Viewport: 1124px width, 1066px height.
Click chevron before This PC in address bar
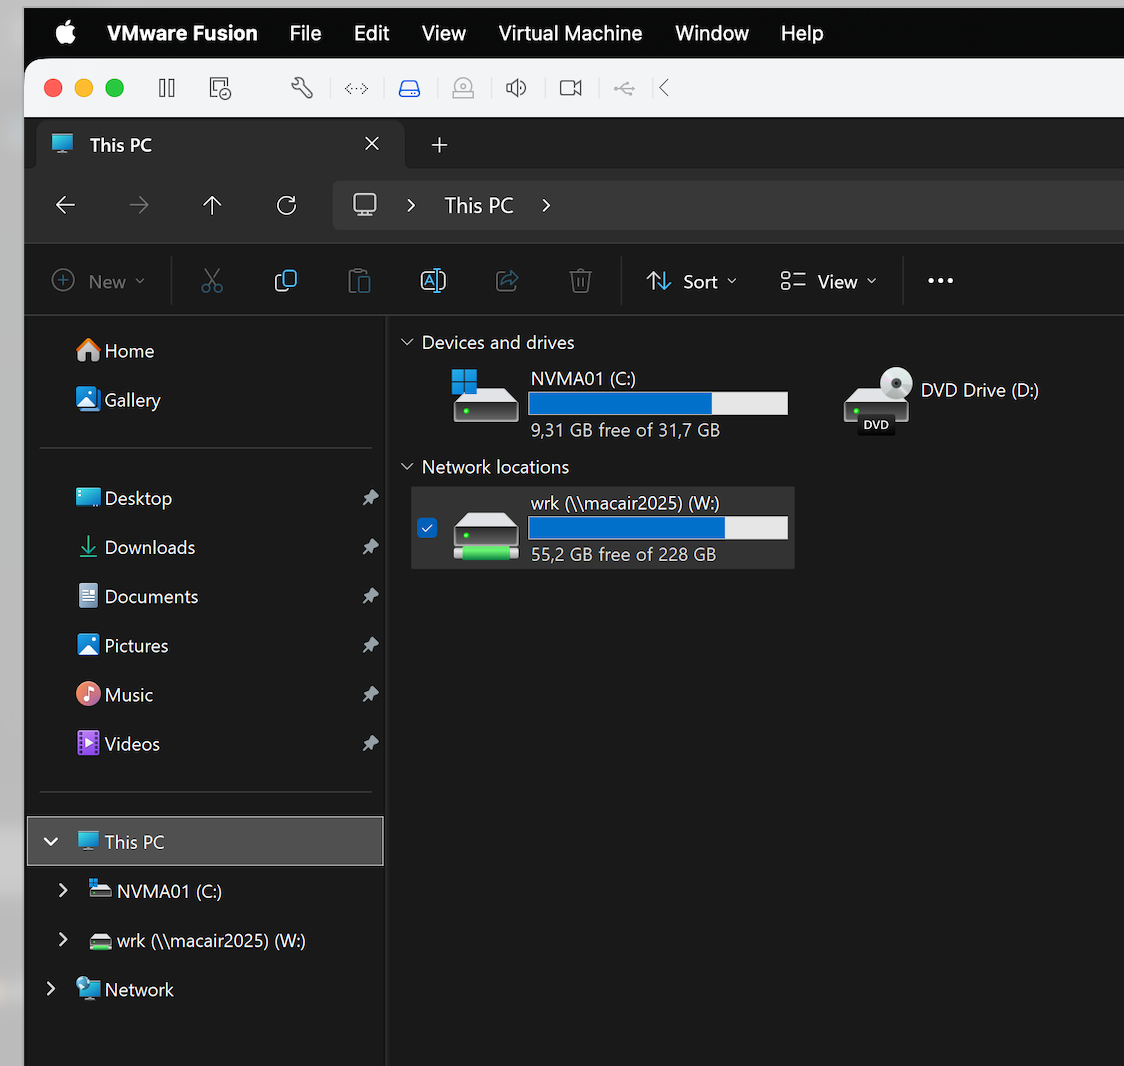tap(411, 206)
